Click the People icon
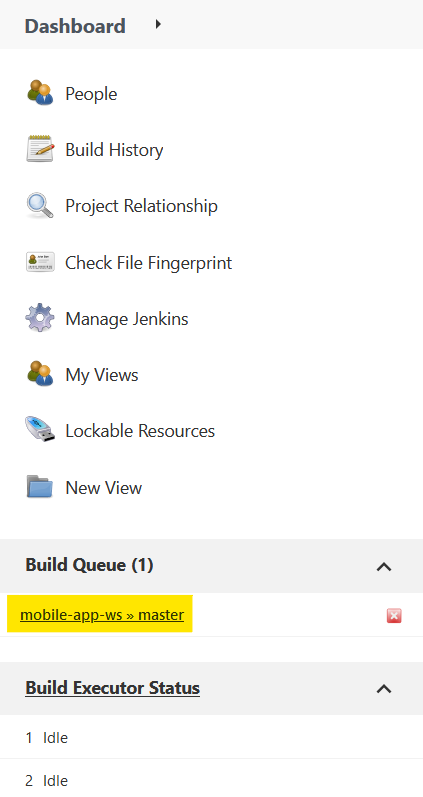 tap(40, 93)
